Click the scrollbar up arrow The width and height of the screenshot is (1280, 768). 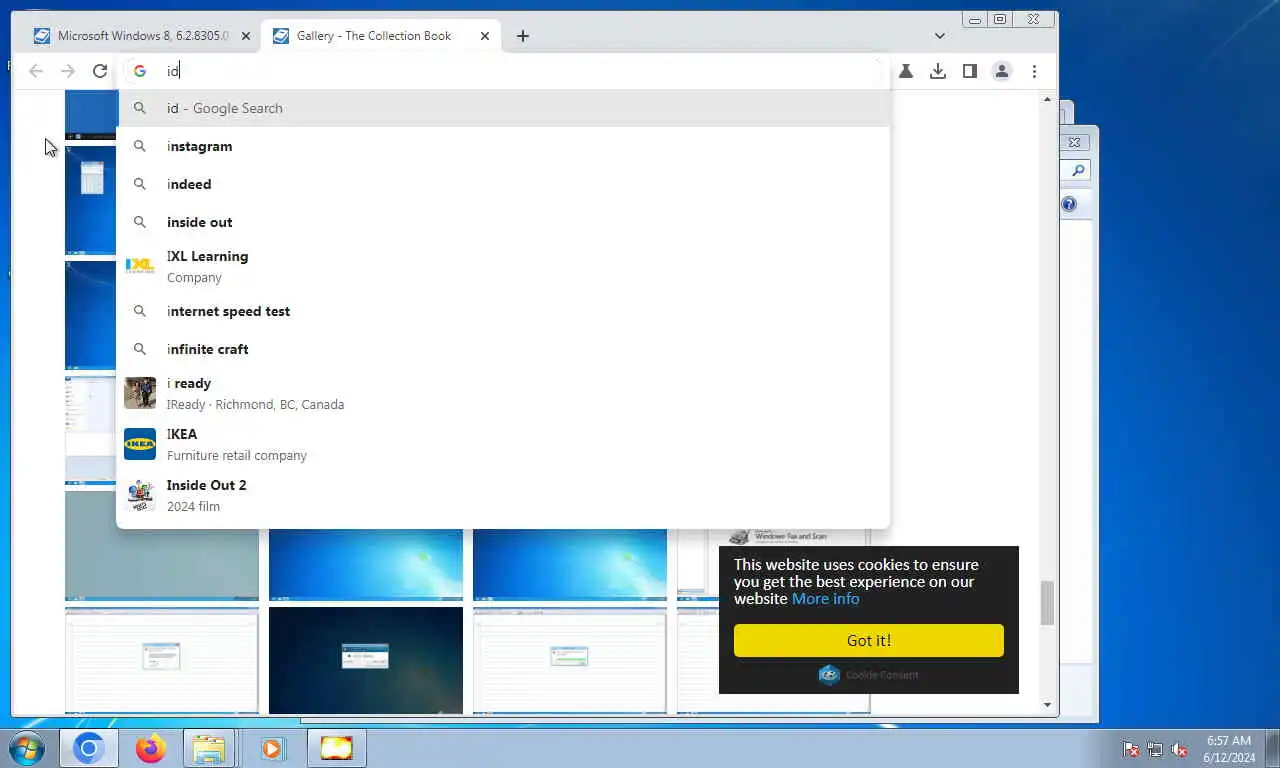point(1048,99)
